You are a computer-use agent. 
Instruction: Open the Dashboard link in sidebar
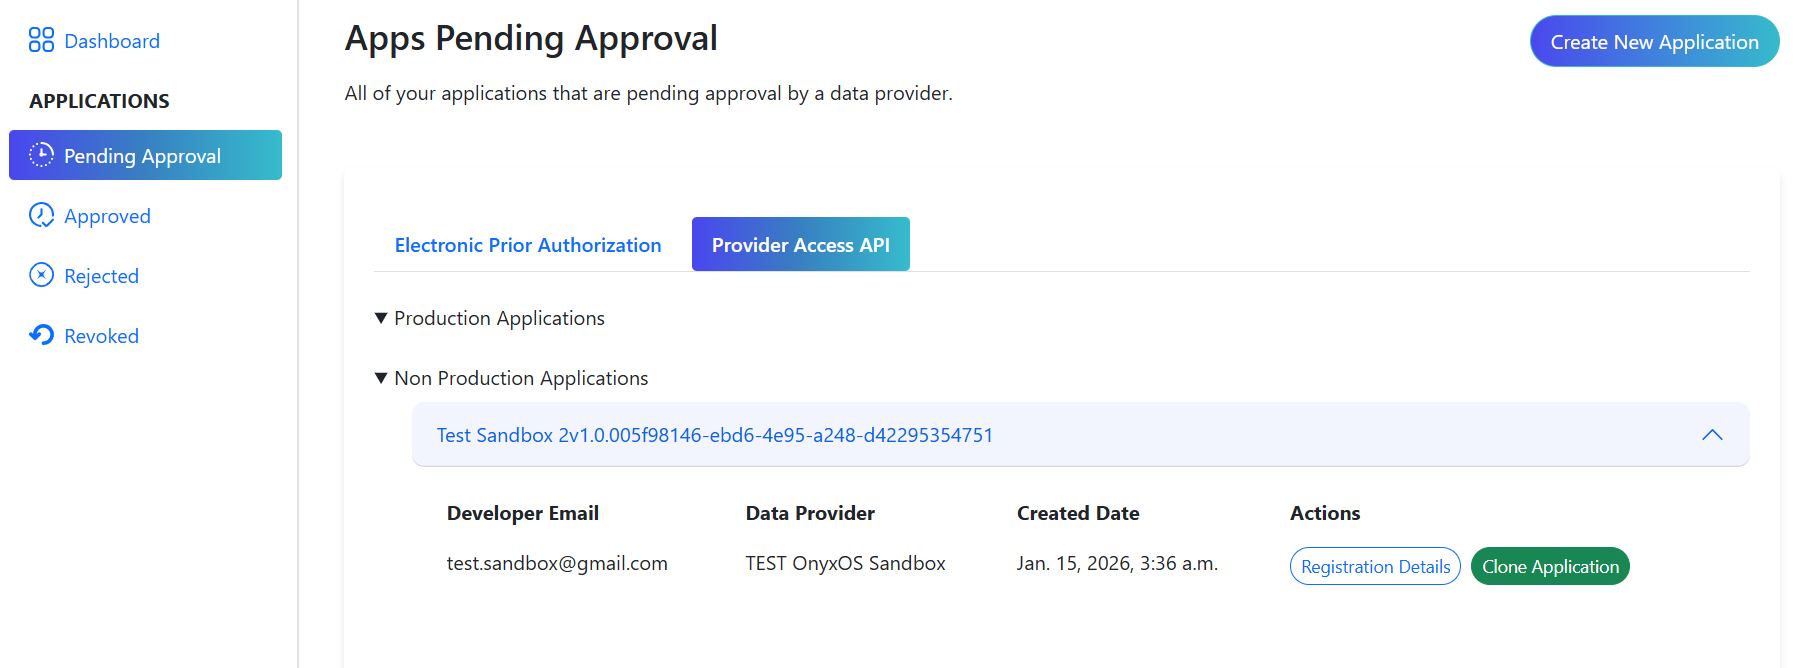(112, 41)
